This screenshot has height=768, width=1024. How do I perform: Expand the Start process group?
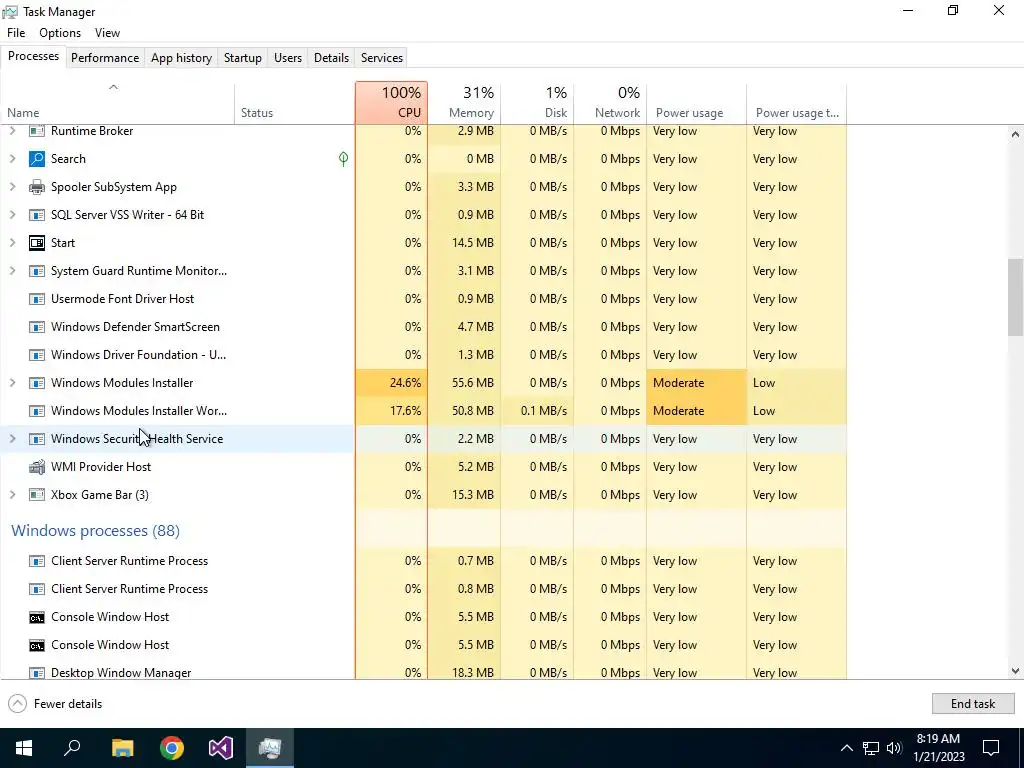(x=12, y=243)
